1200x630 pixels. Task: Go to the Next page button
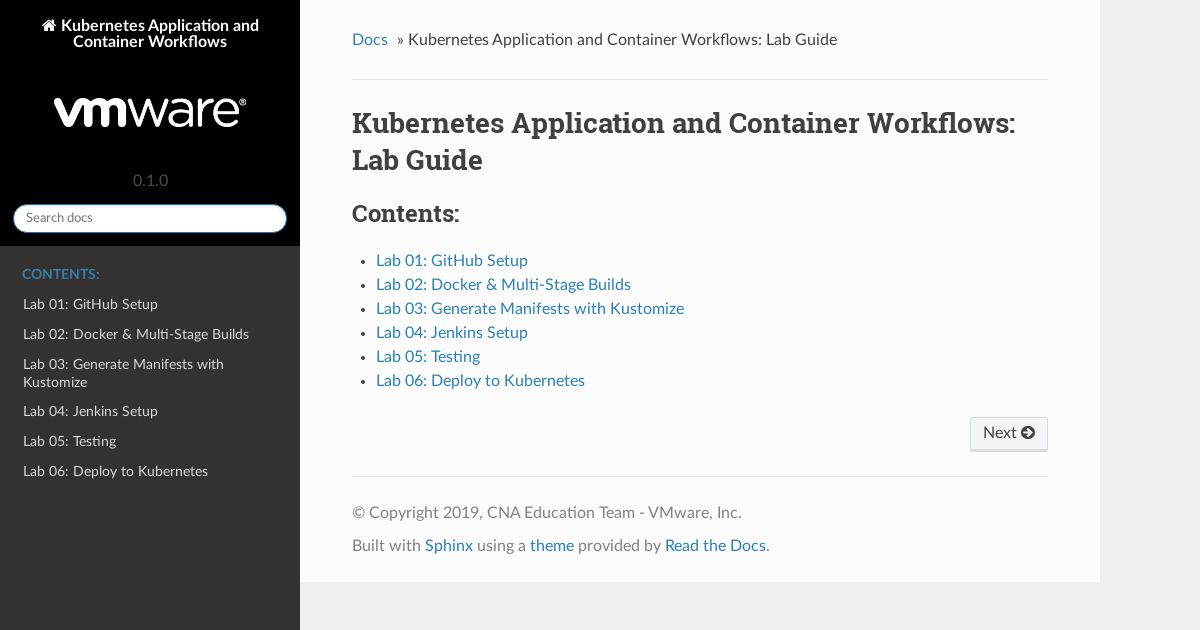(1009, 433)
